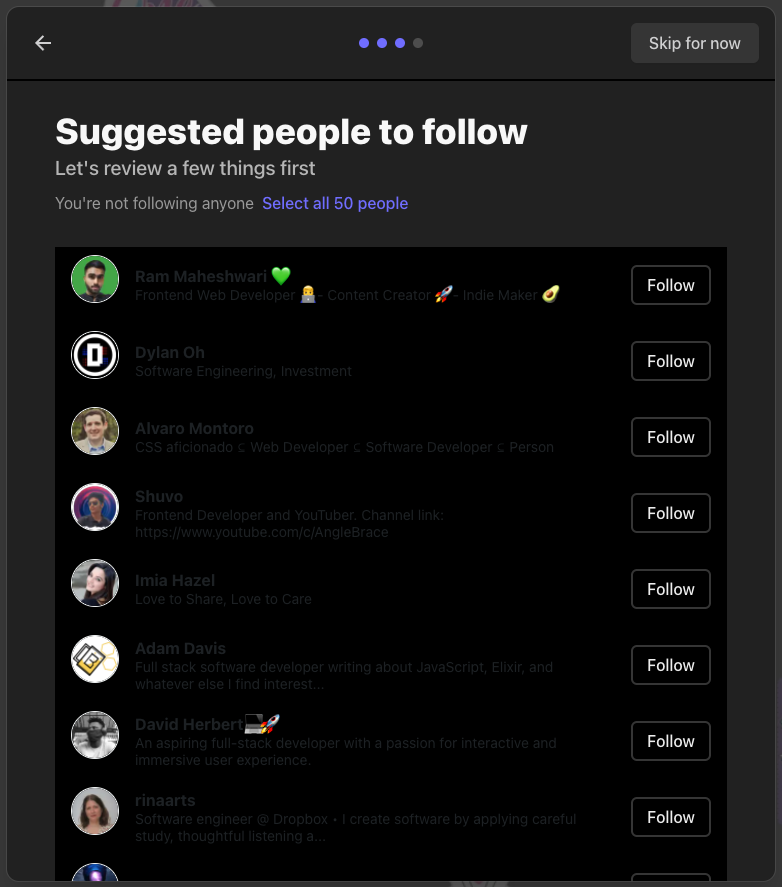Click the third progress dot indicator

(400, 43)
